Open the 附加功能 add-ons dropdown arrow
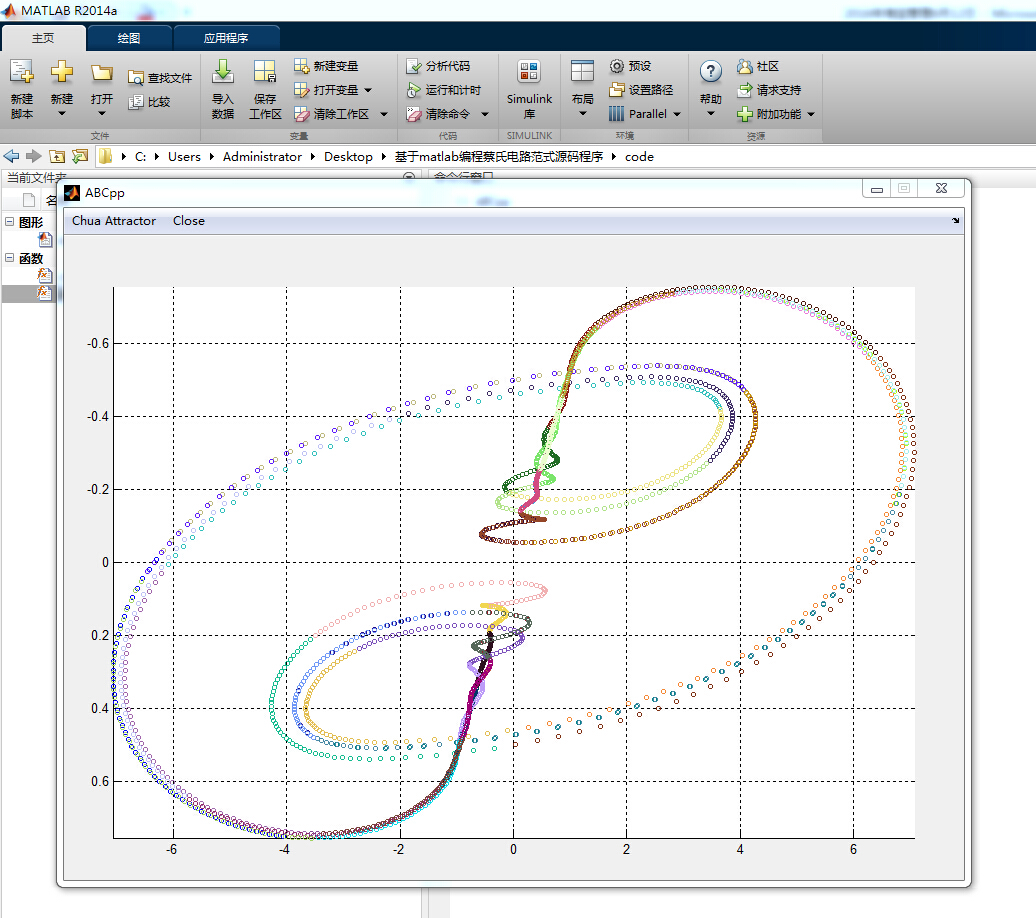 (811, 114)
